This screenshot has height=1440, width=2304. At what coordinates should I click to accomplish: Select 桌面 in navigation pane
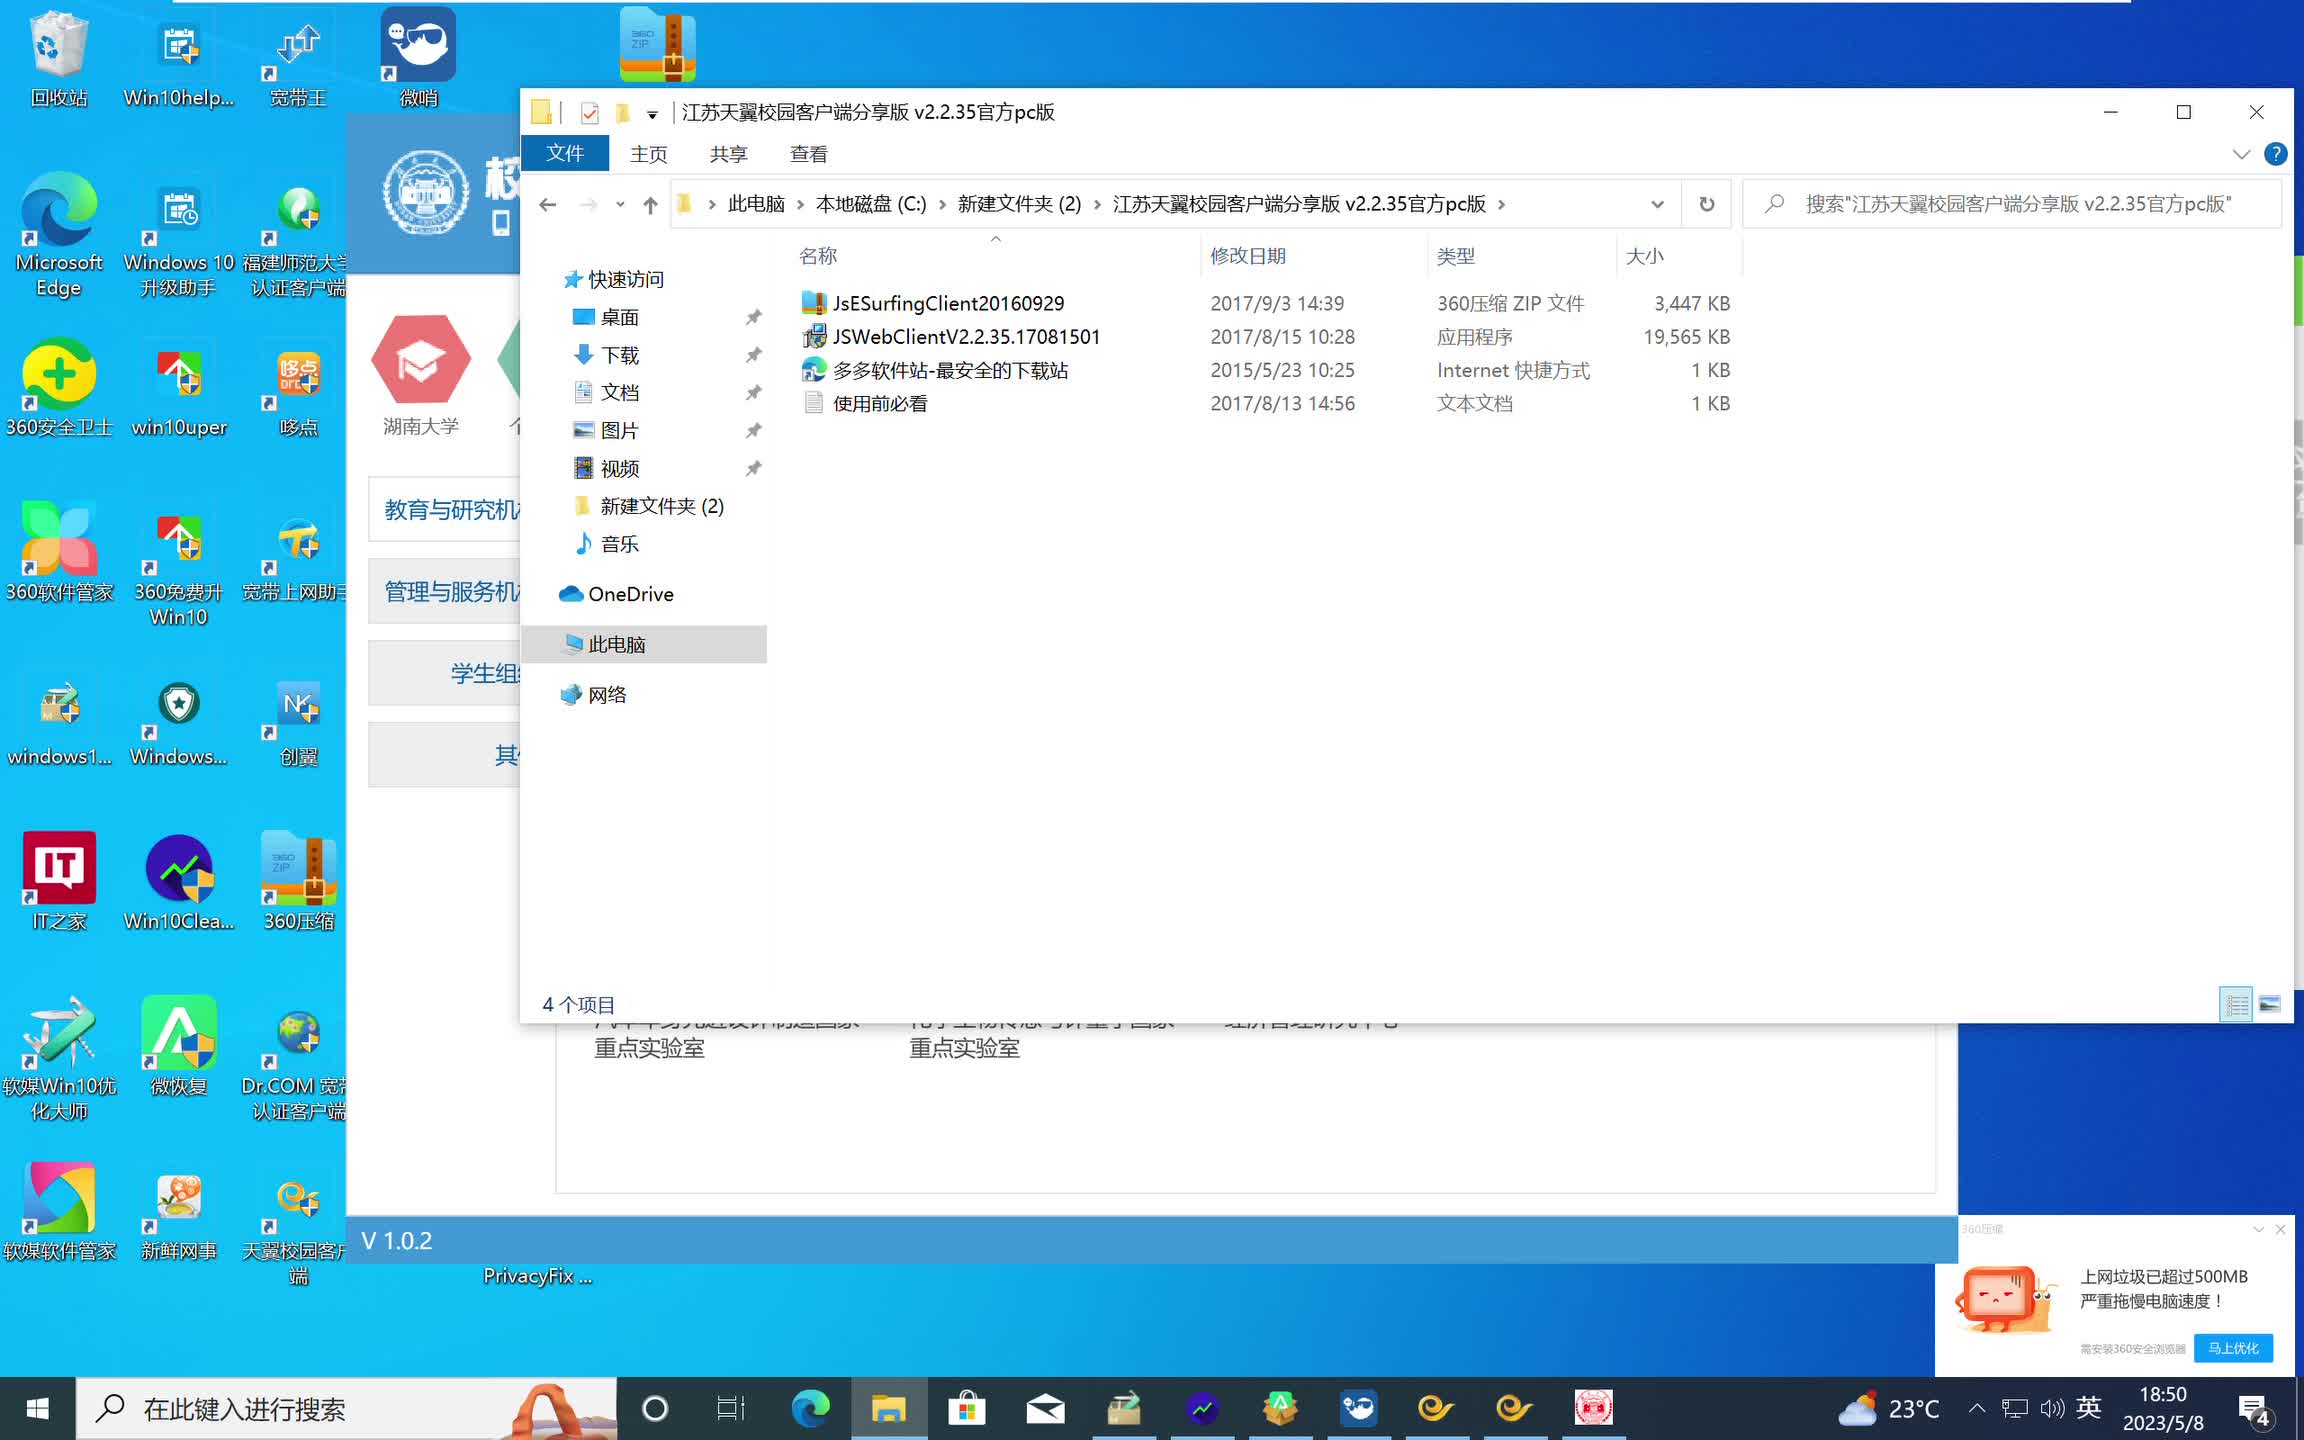tap(619, 317)
